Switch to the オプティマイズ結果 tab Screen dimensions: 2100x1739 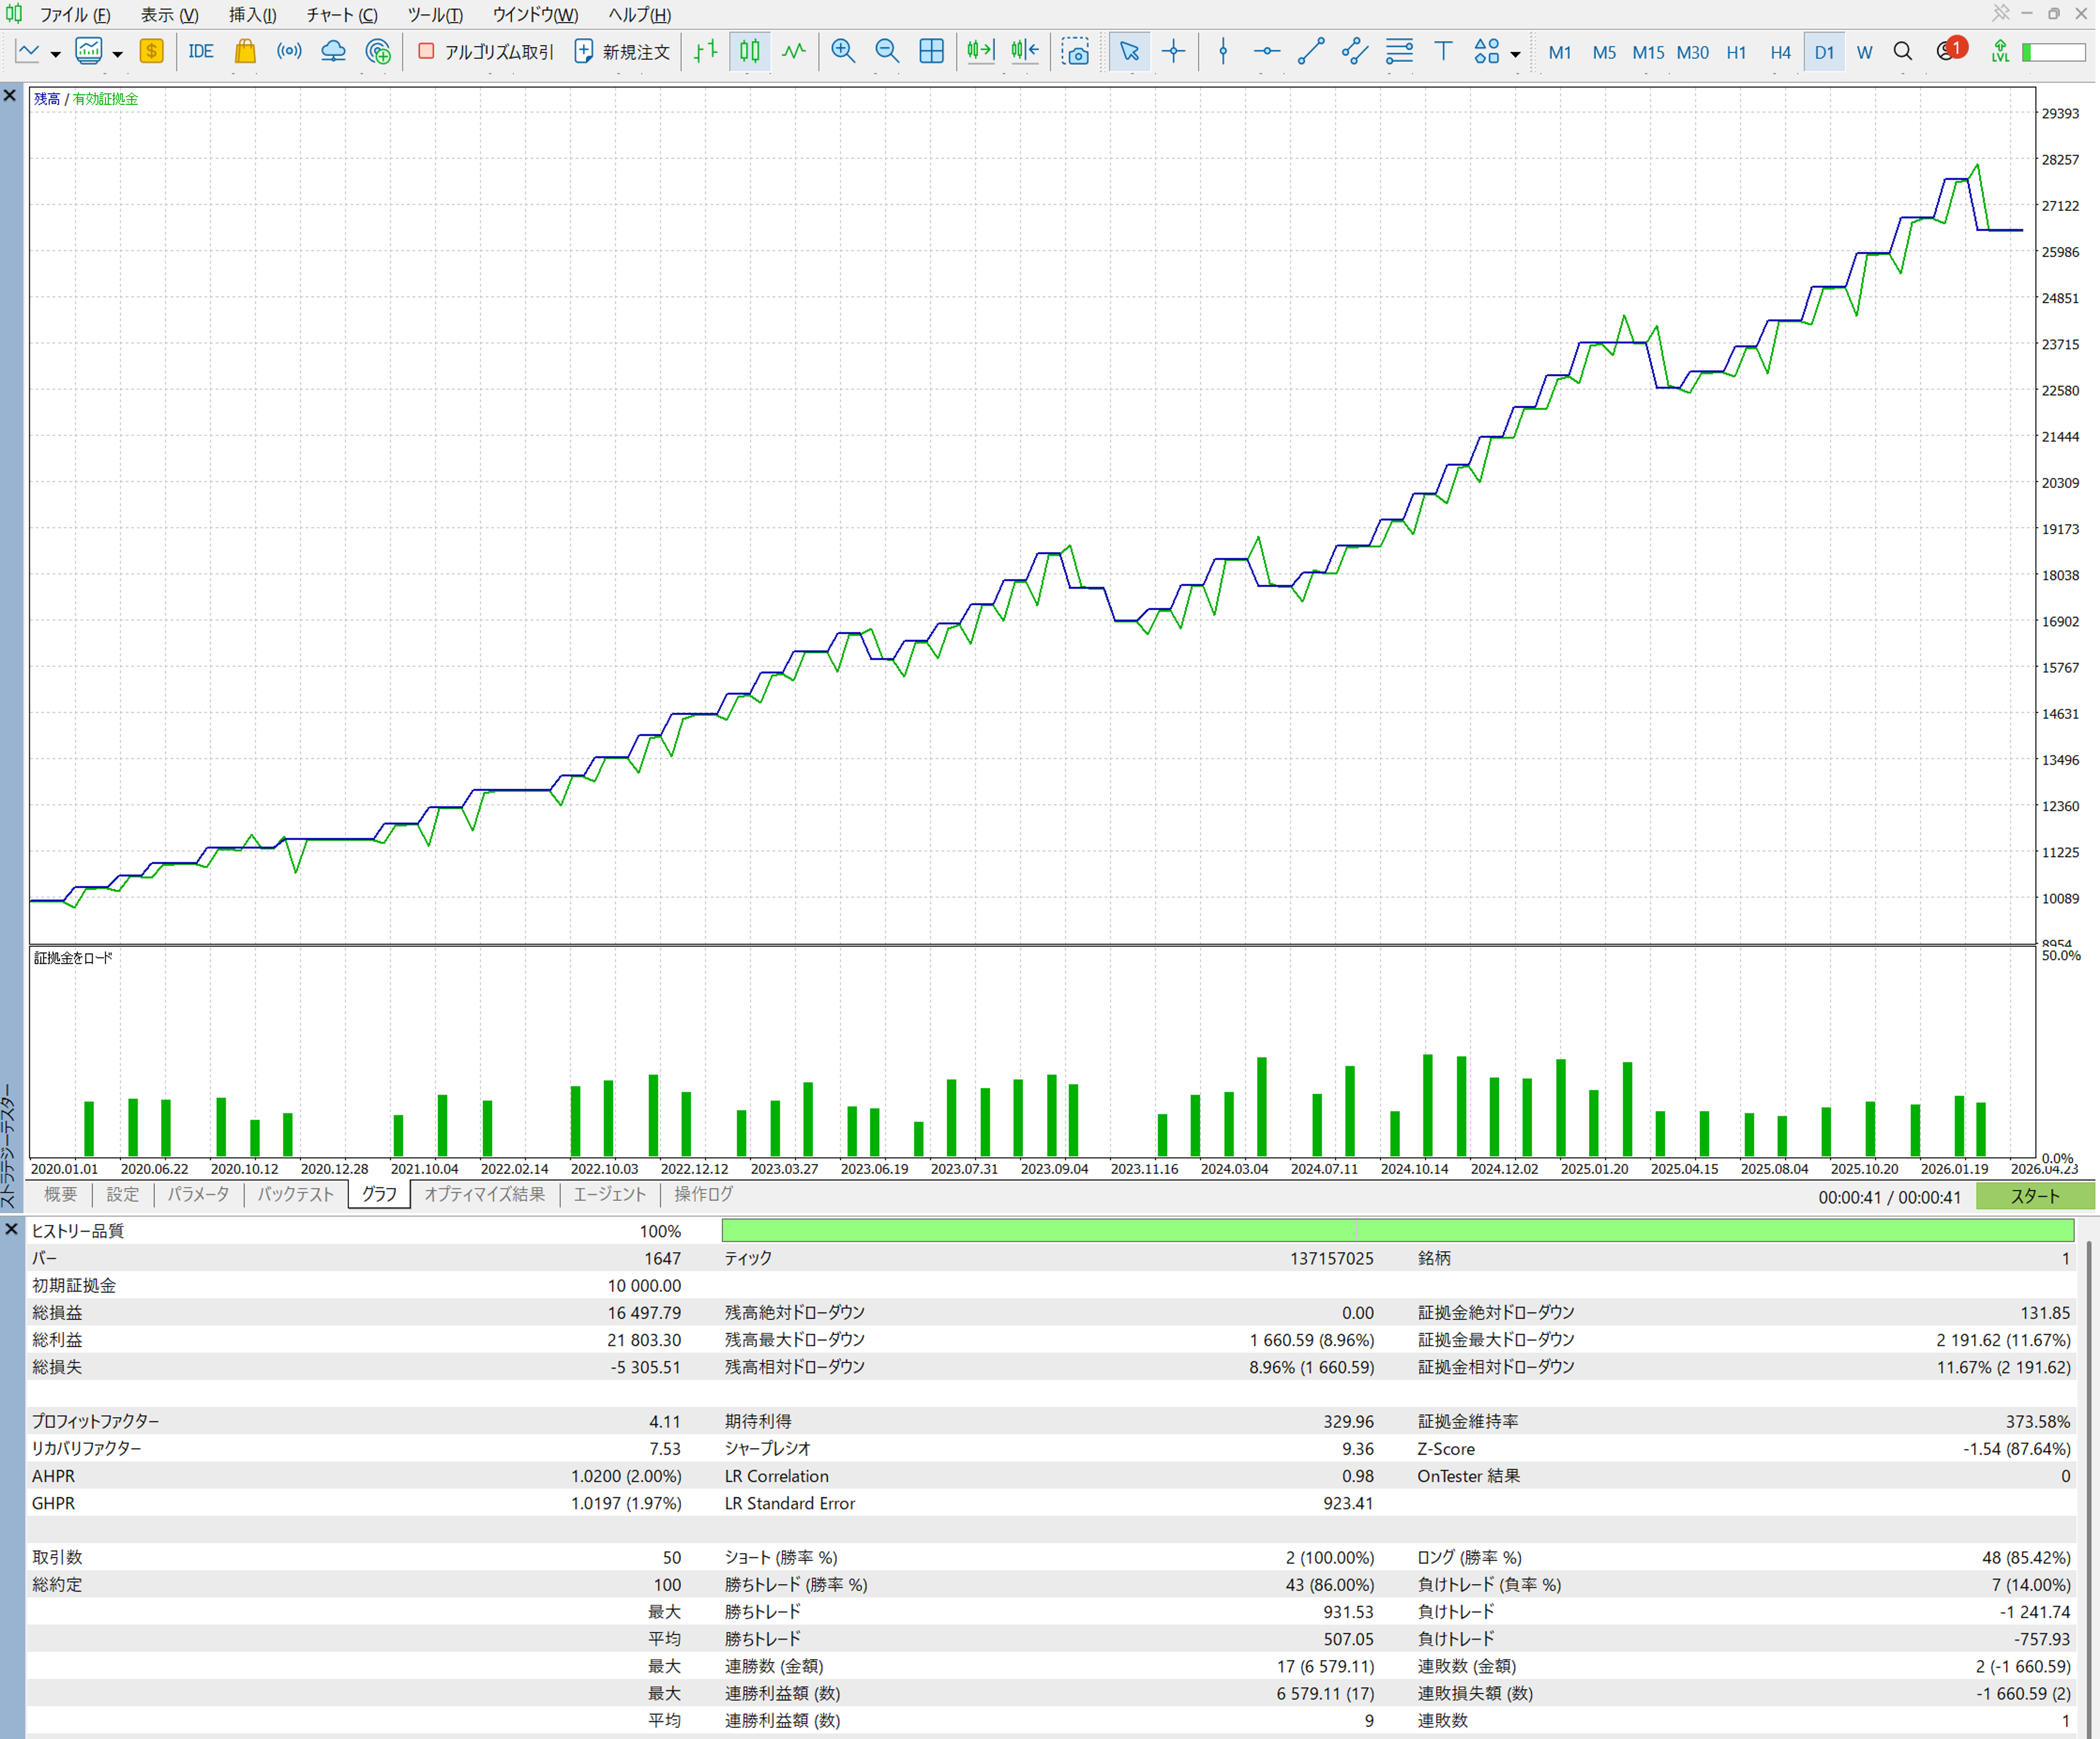[x=485, y=1194]
